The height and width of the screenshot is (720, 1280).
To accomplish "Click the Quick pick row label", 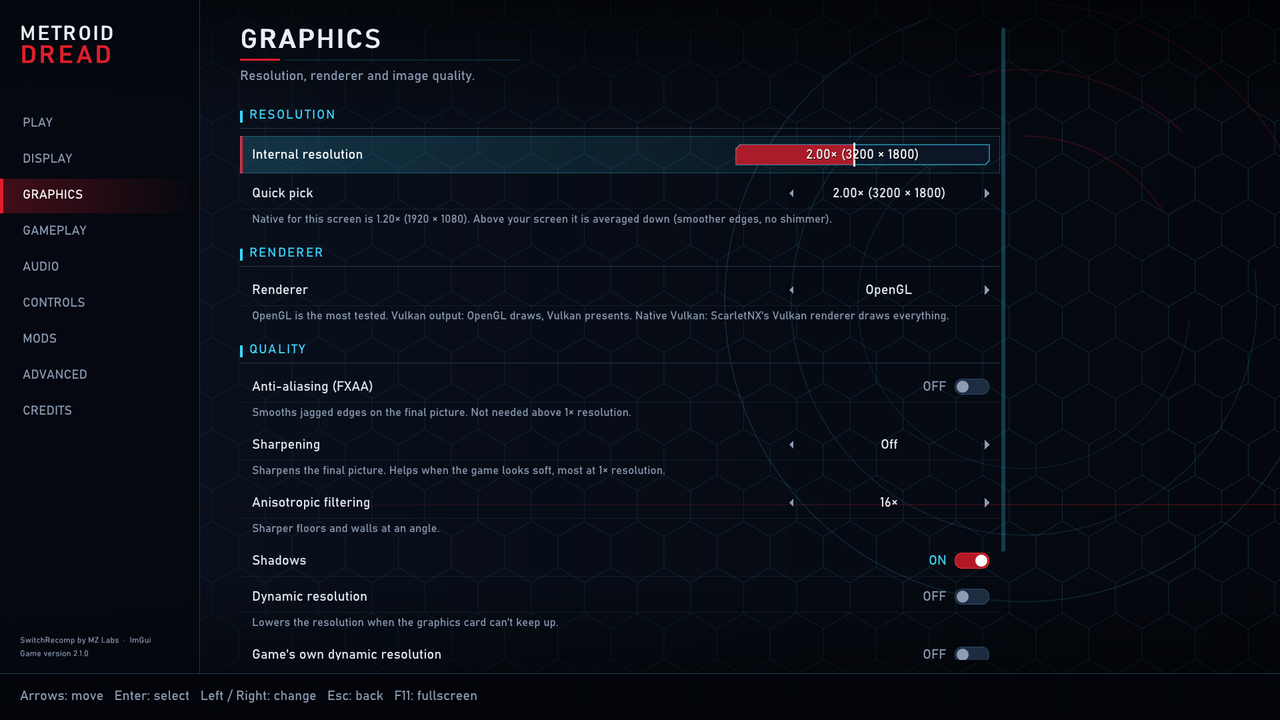I will click(282, 193).
